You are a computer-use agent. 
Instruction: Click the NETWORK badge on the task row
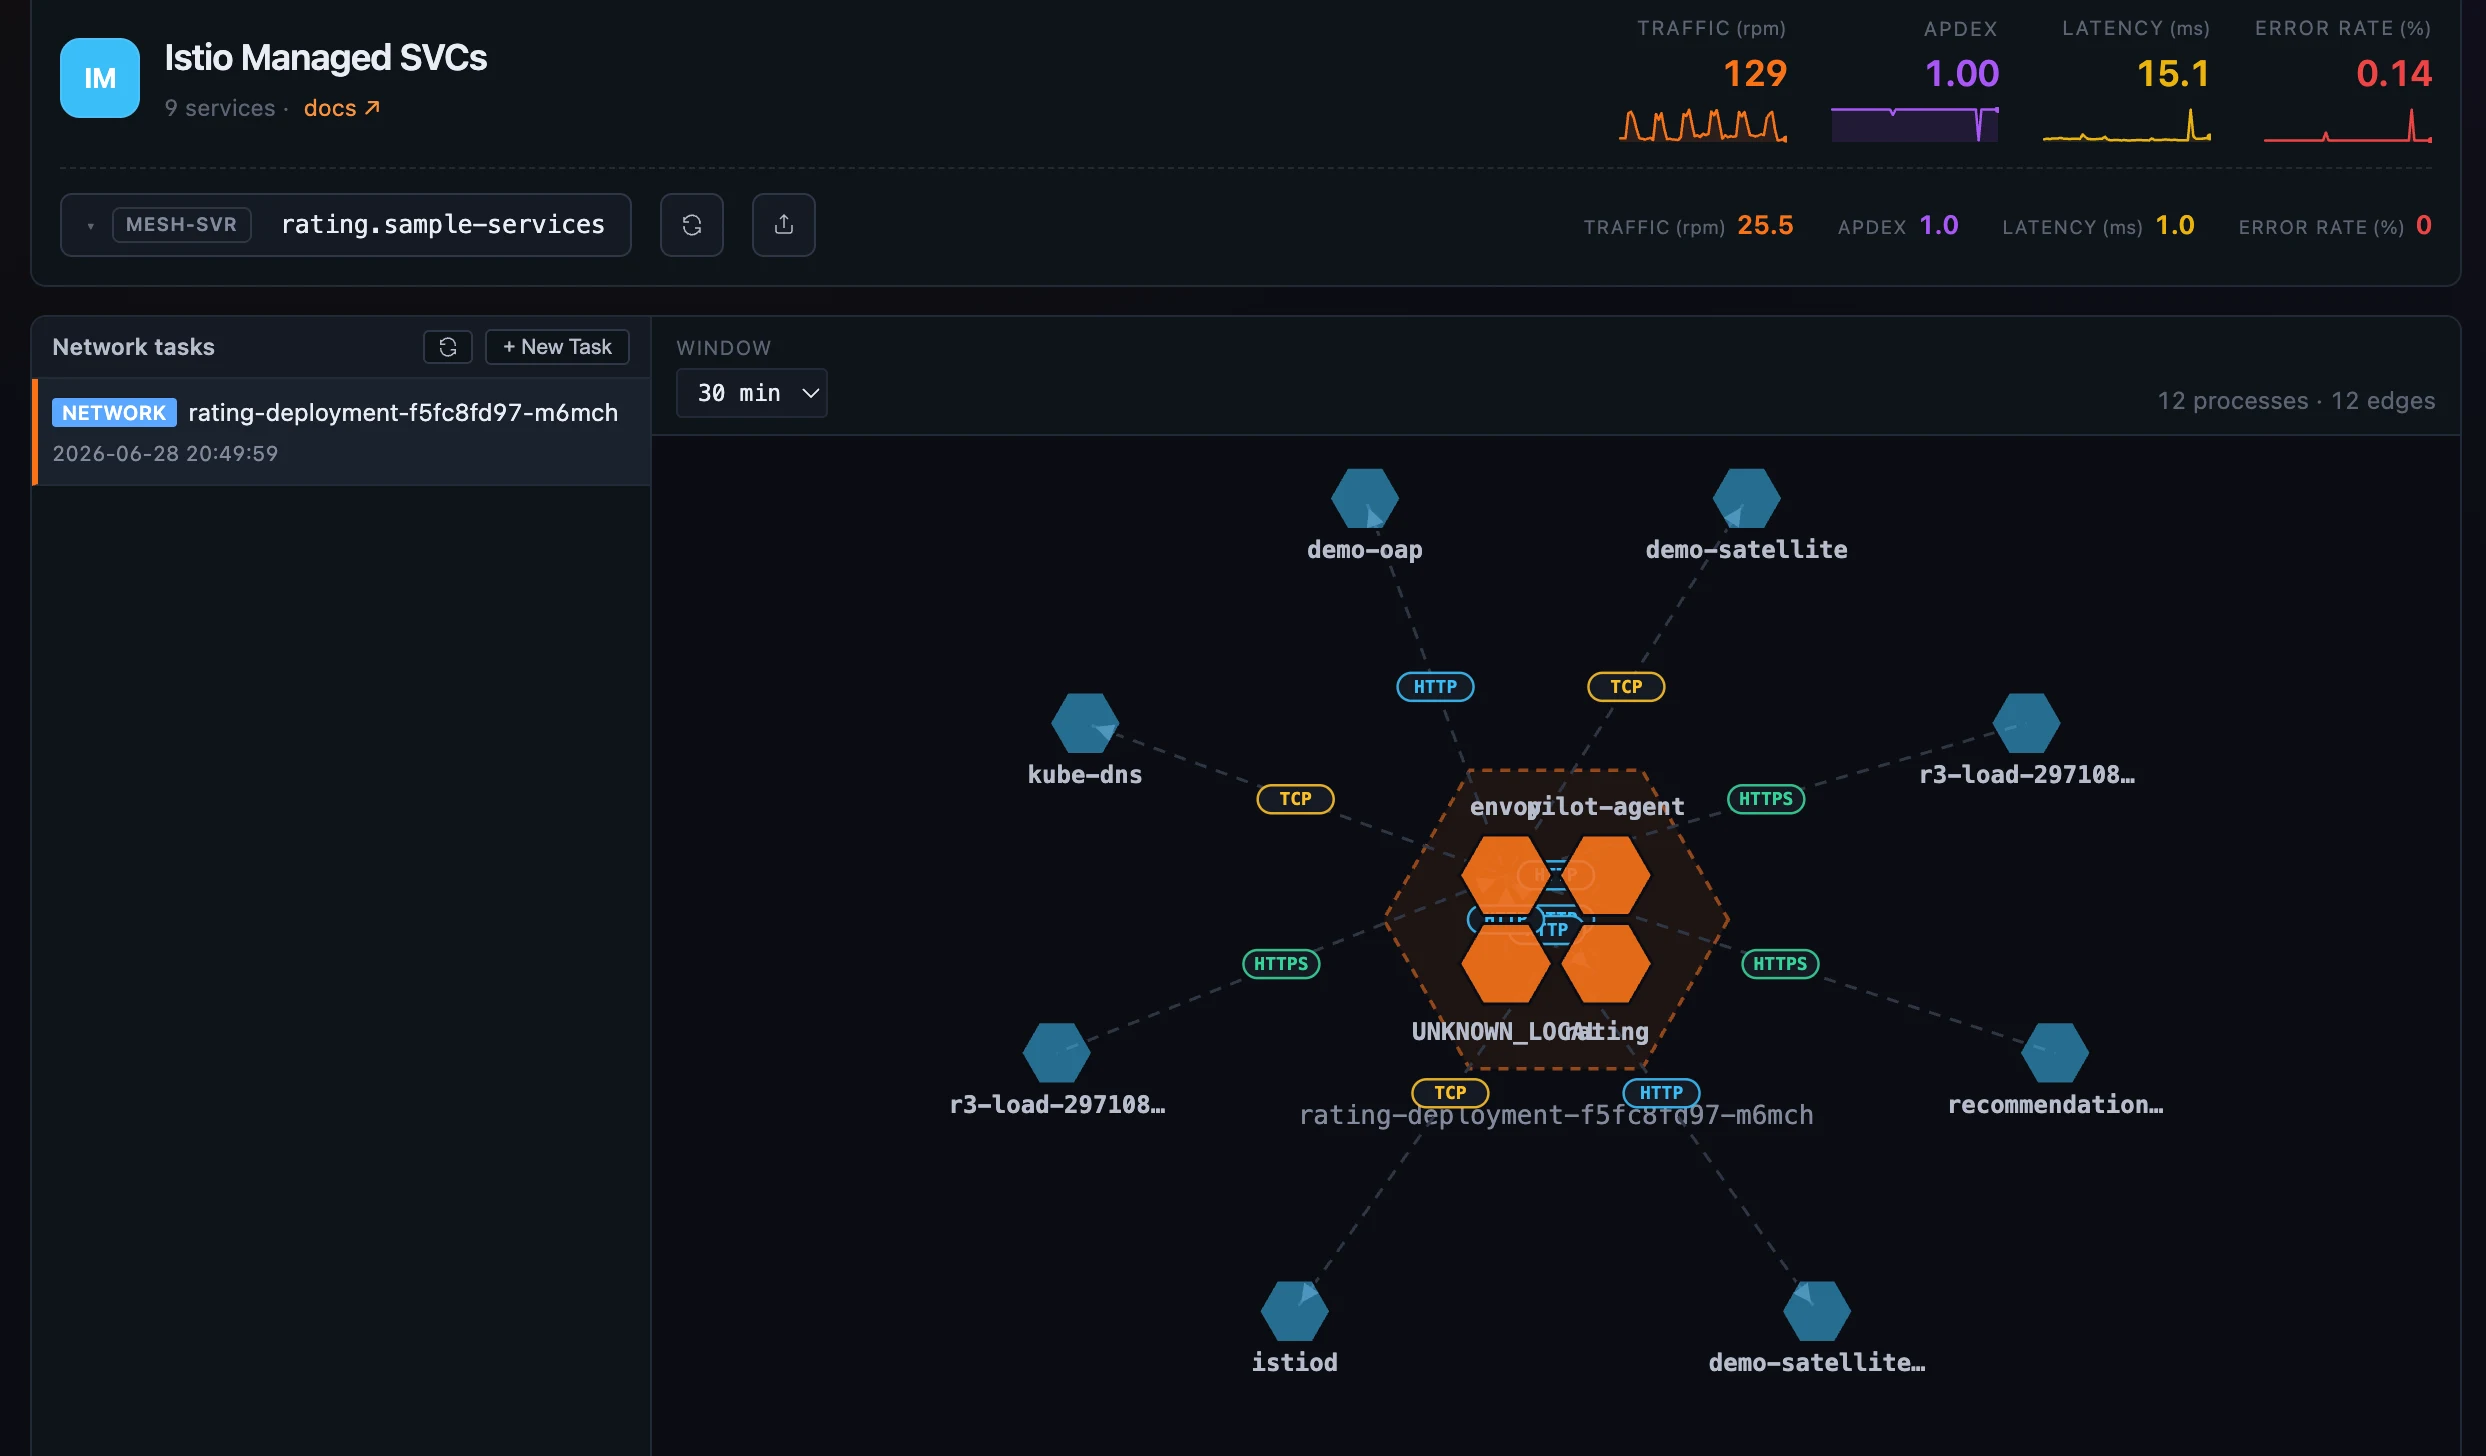pyautogui.click(x=114, y=413)
